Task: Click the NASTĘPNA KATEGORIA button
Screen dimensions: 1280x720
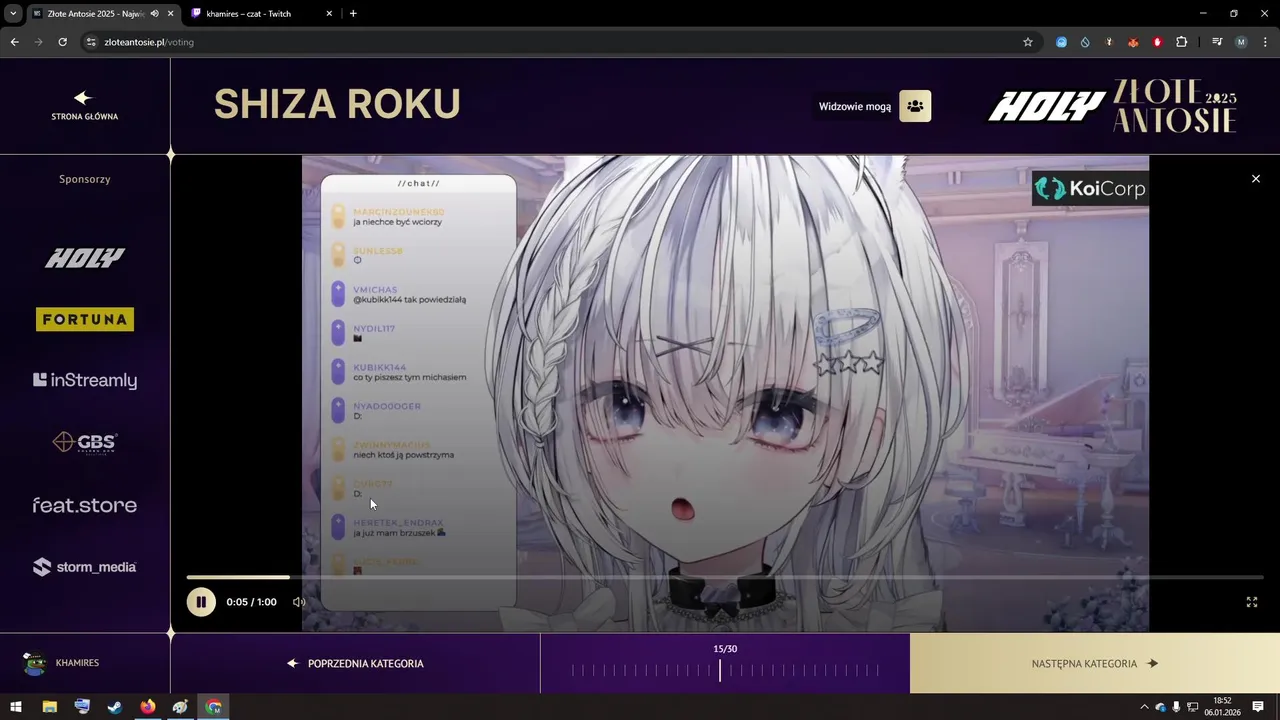Action: click(x=1095, y=663)
